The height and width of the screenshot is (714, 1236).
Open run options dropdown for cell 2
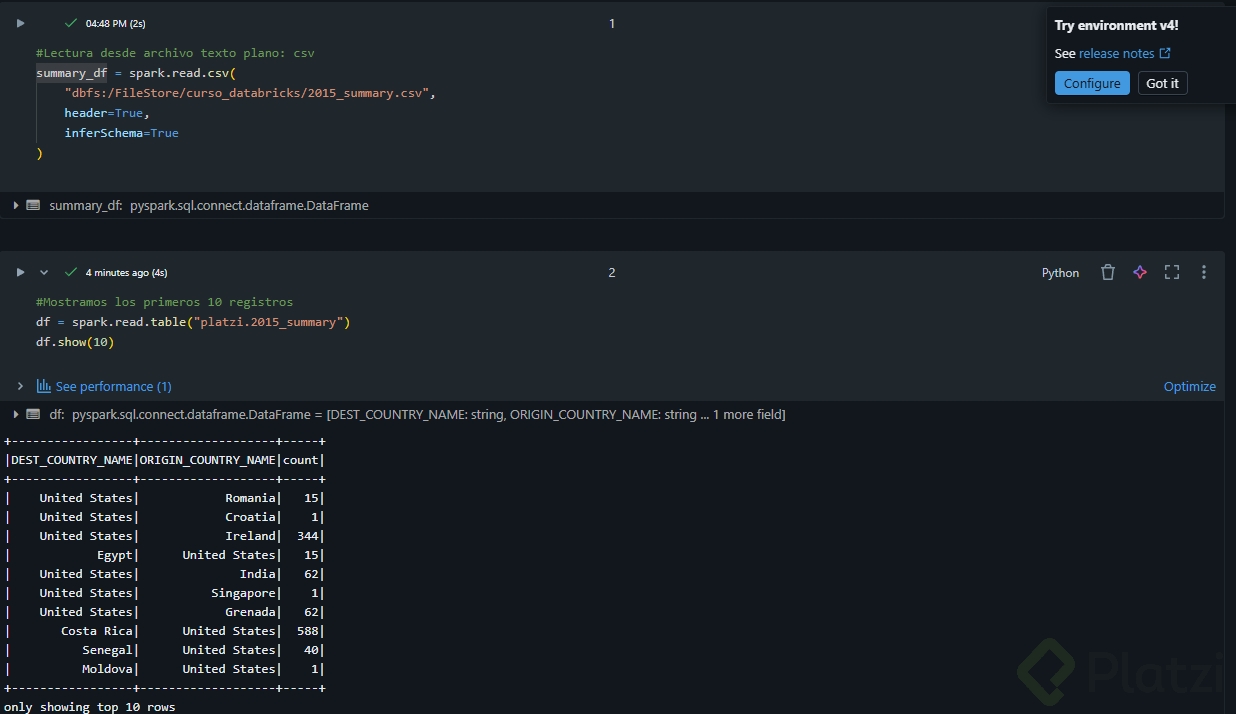click(44, 272)
